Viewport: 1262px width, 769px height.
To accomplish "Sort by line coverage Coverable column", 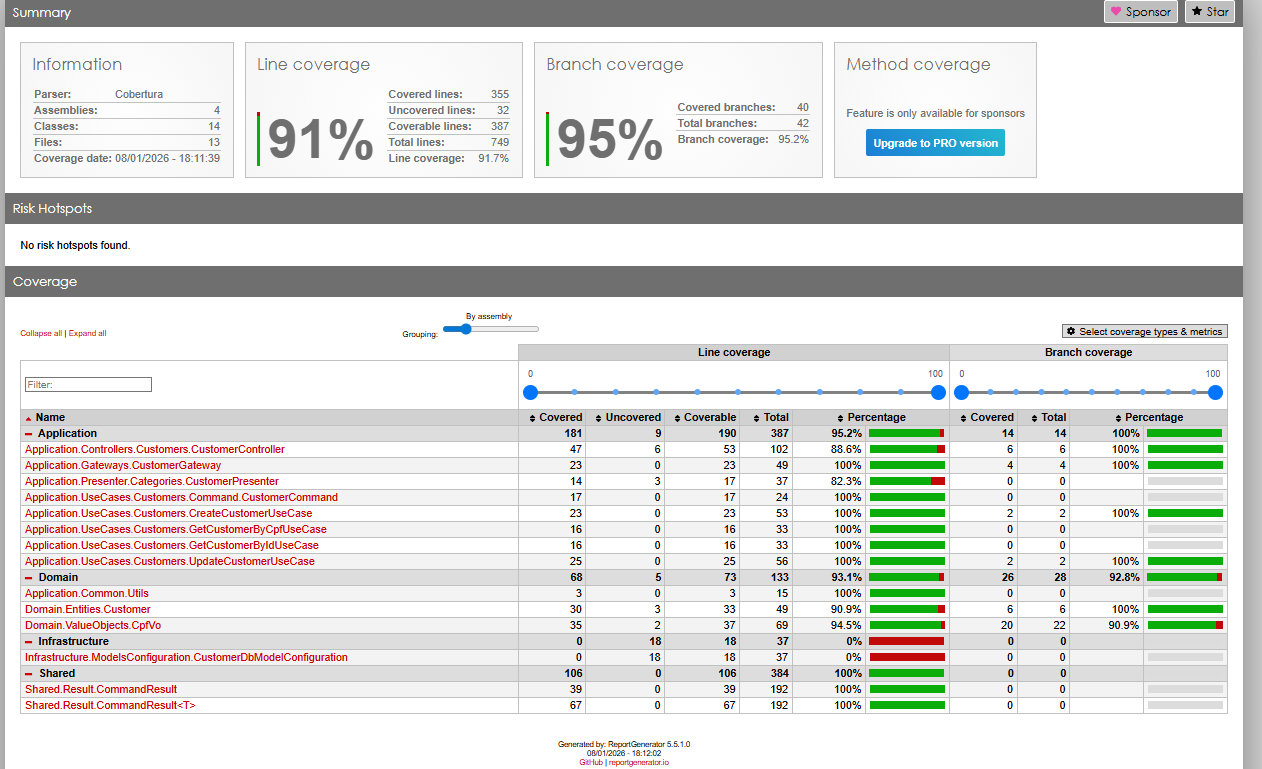I will (x=710, y=417).
